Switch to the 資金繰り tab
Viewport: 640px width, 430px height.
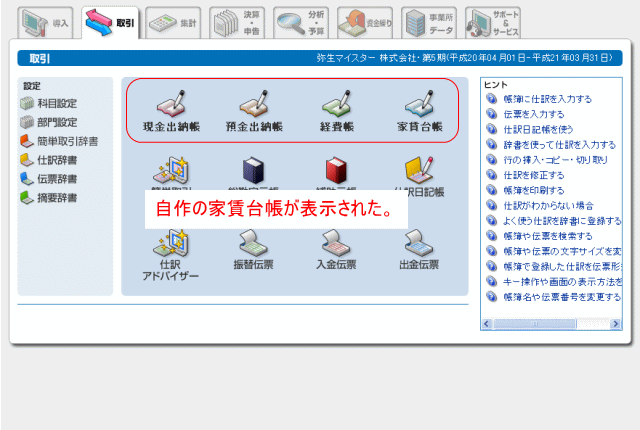tap(365, 23)
